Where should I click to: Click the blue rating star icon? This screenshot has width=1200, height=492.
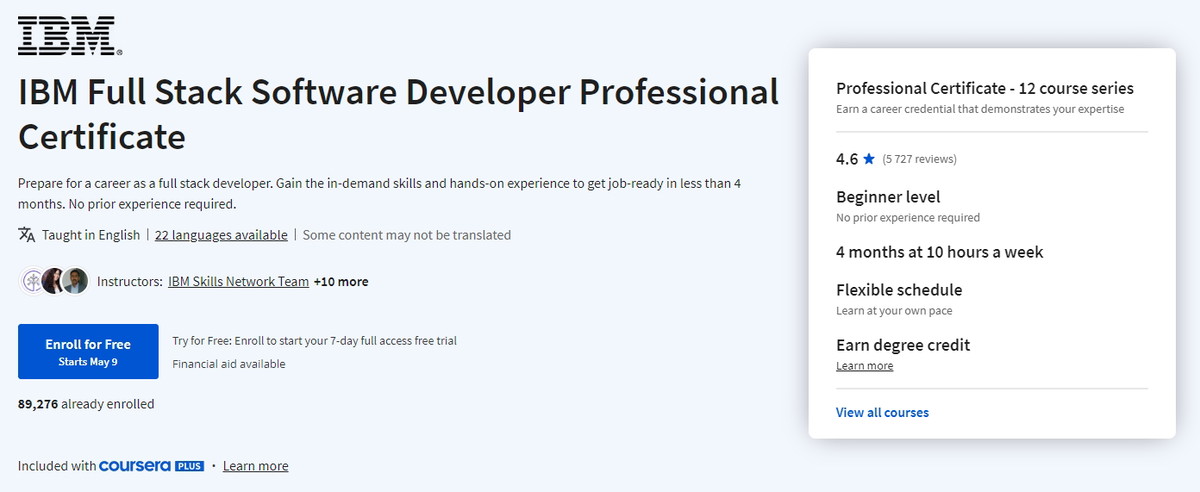[869, 159]
